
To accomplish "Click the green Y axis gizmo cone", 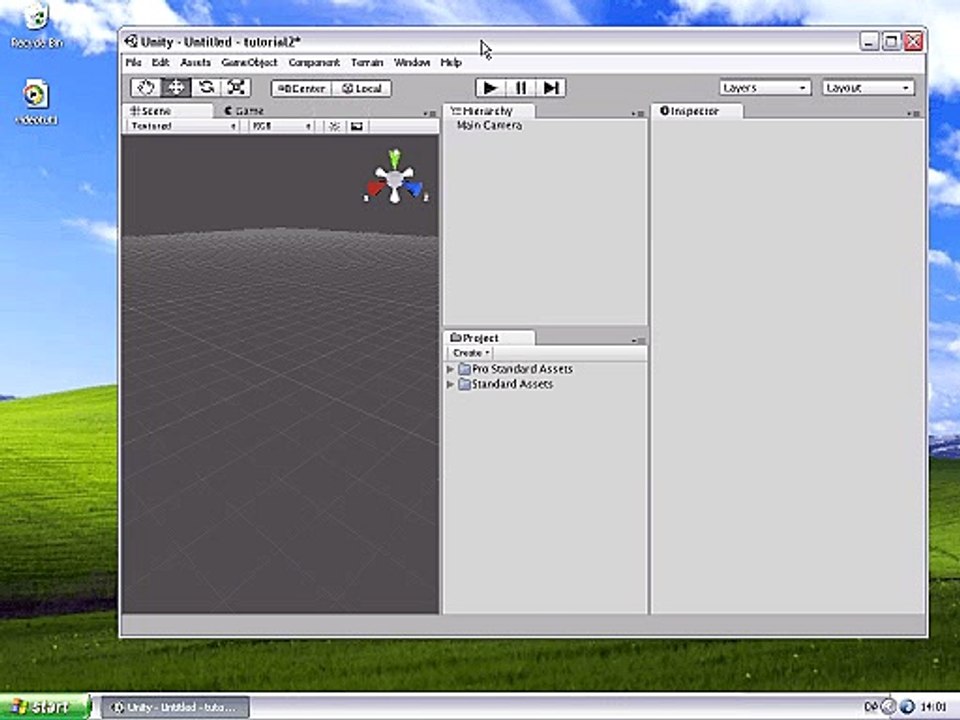I will [x=395, y=157].
